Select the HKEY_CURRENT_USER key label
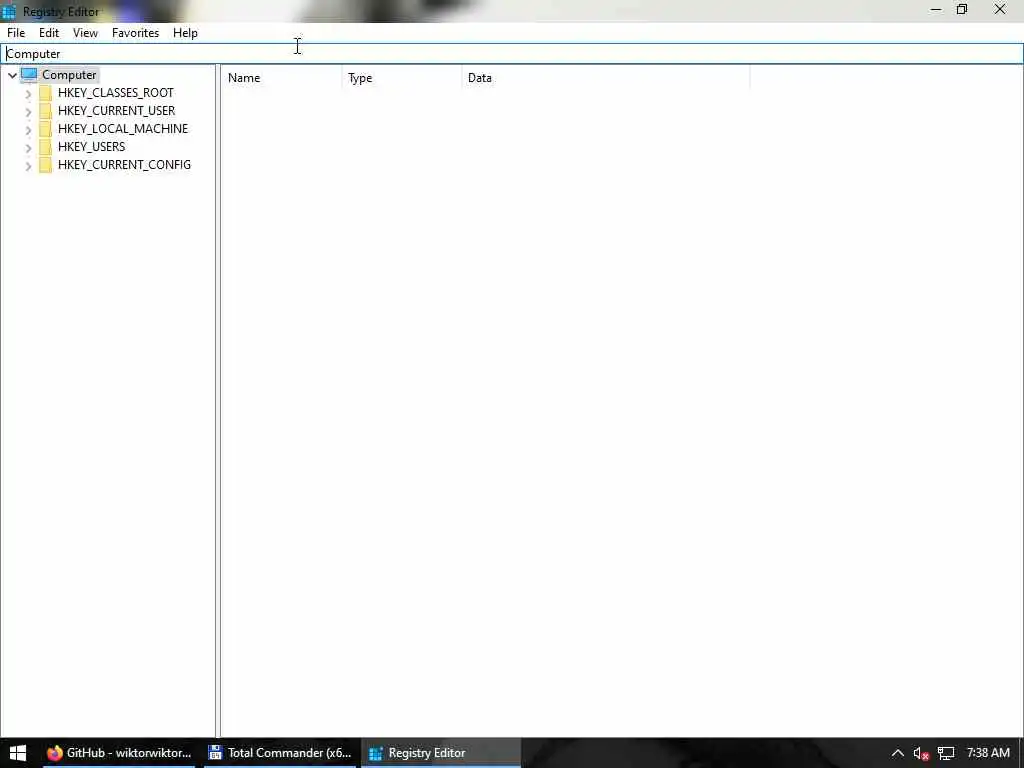 point(116,110)
